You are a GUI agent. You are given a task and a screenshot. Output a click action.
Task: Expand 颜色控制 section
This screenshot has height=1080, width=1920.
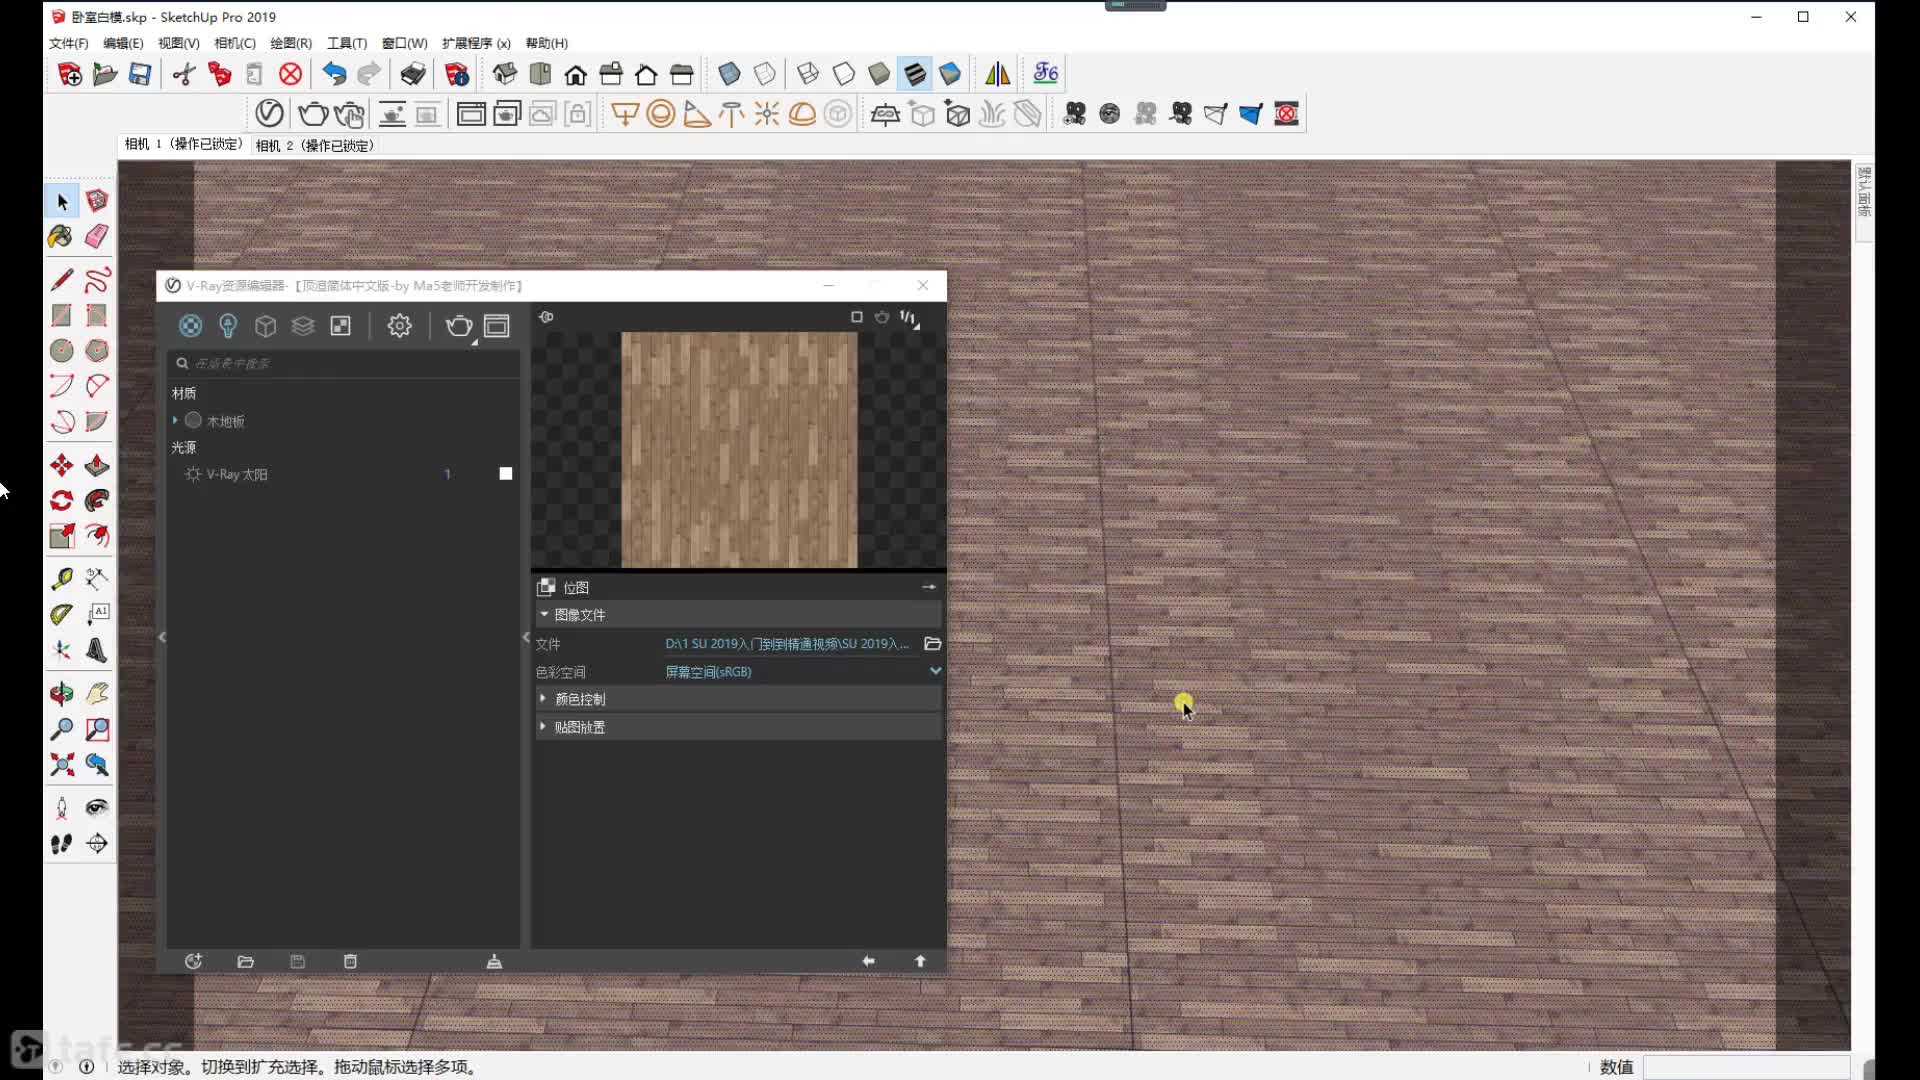pyautogui.click(x=543, y=698)
